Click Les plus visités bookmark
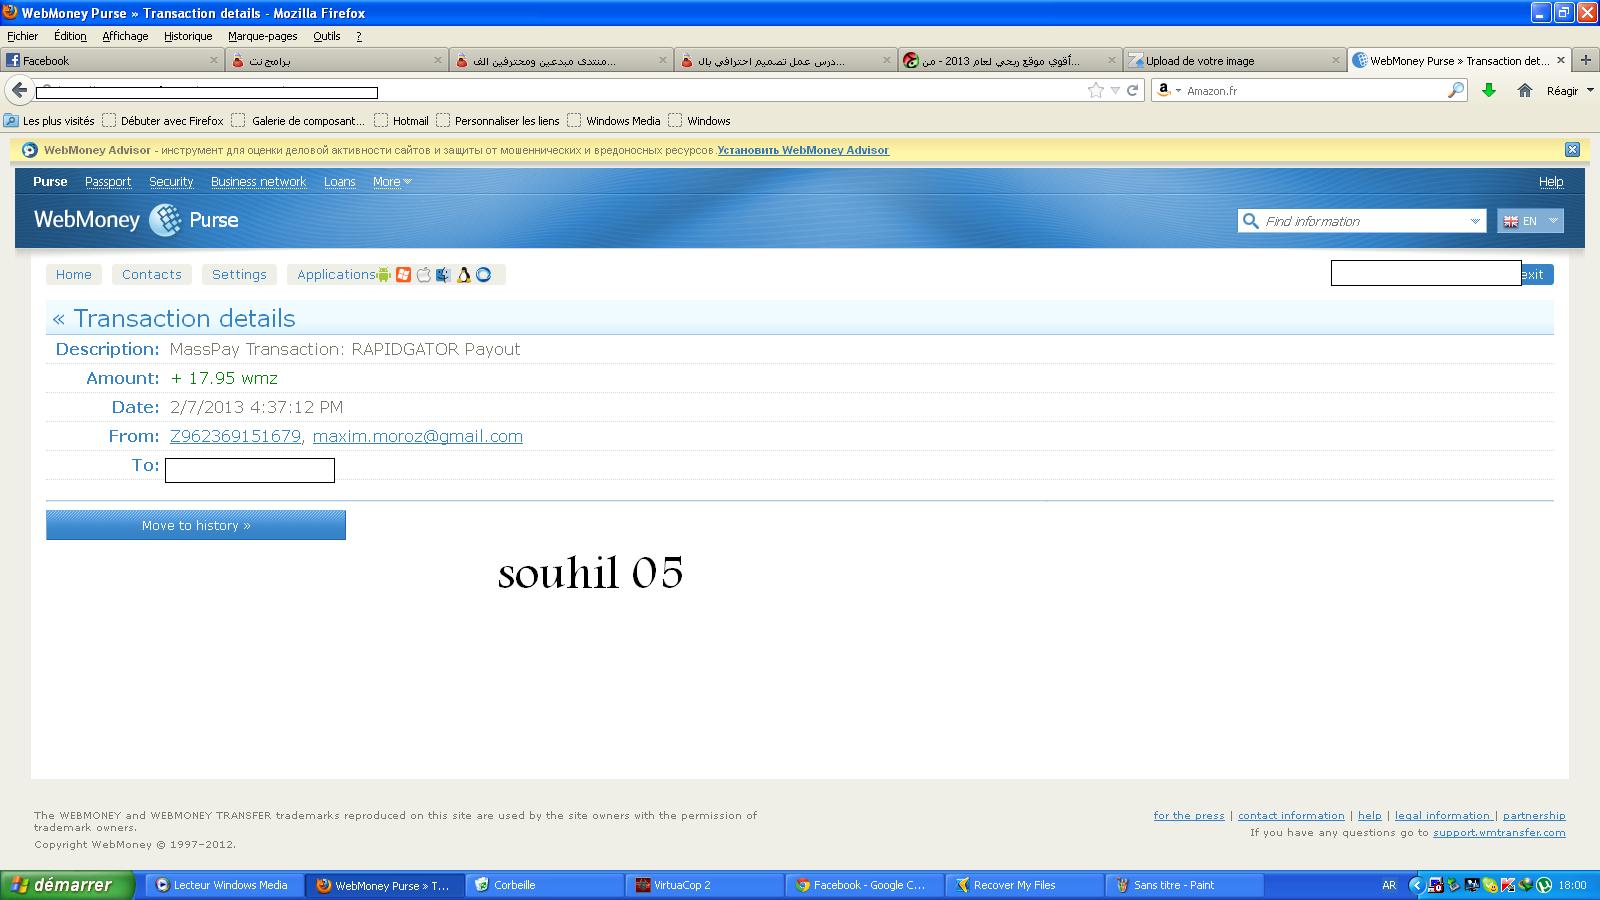 pyautogui.click(x=49, y=121)
